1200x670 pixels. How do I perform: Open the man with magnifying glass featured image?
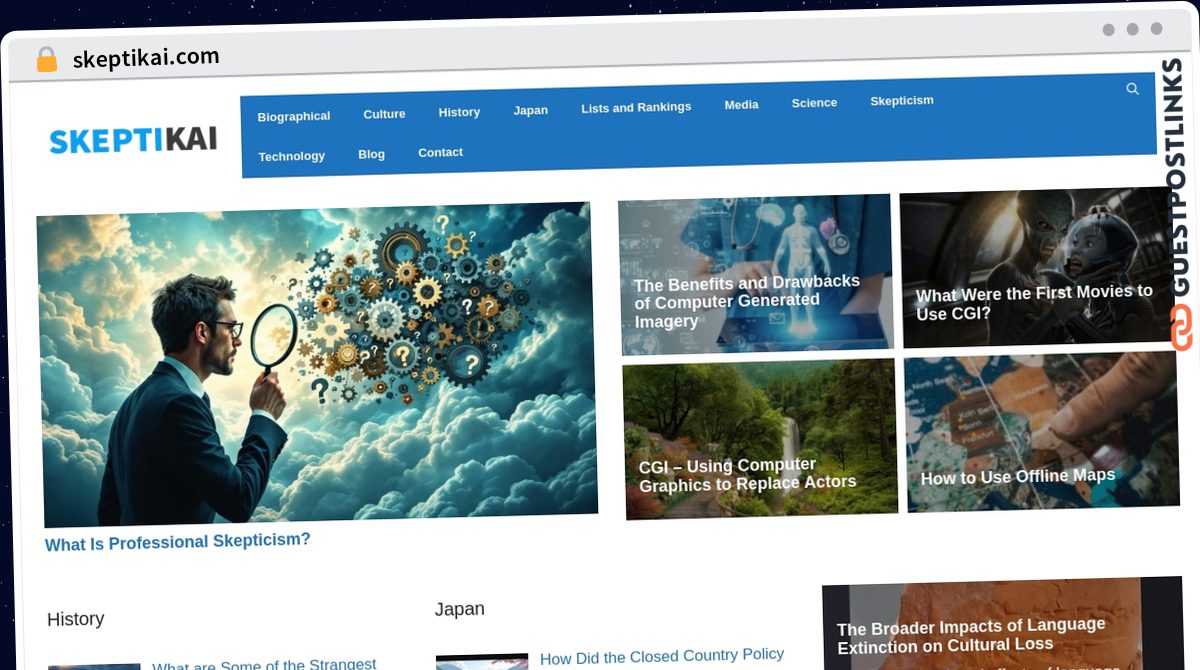[x=316, y=365]
